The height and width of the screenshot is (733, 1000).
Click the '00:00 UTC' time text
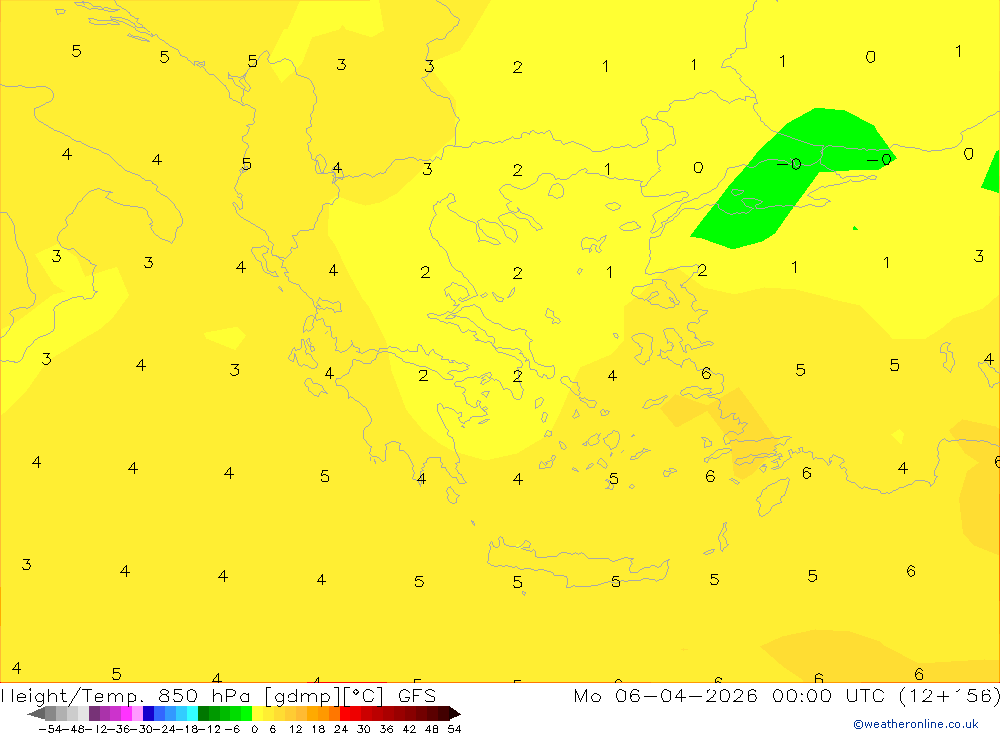click(828, 695)
